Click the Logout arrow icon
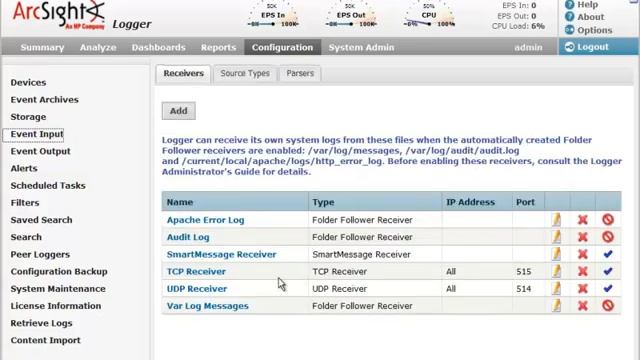 (x=569, y=47)
